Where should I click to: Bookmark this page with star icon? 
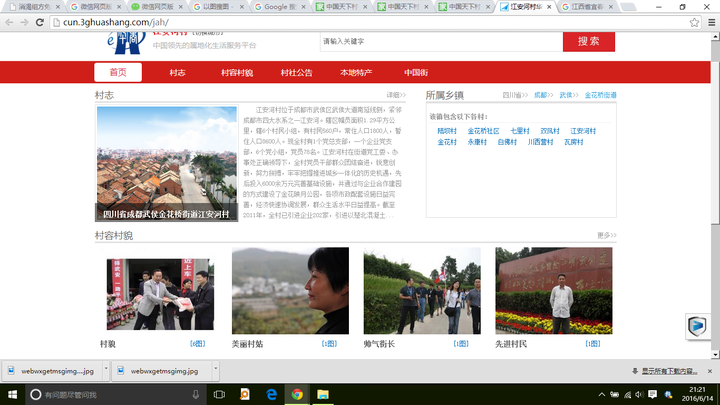(x=694, y=21)
